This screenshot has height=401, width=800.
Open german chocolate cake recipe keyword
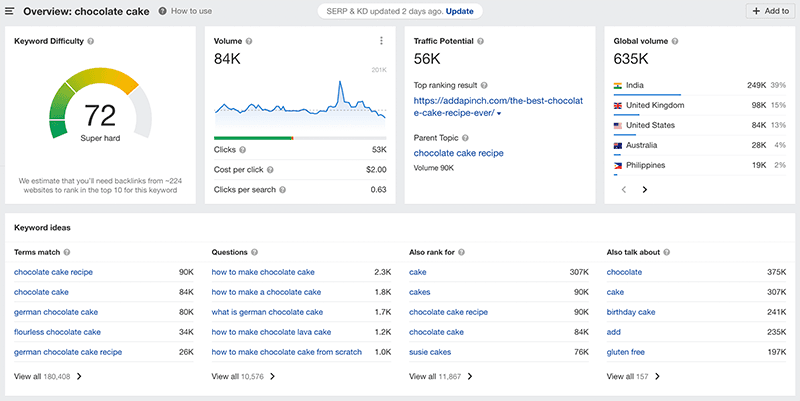click(68, 352)
